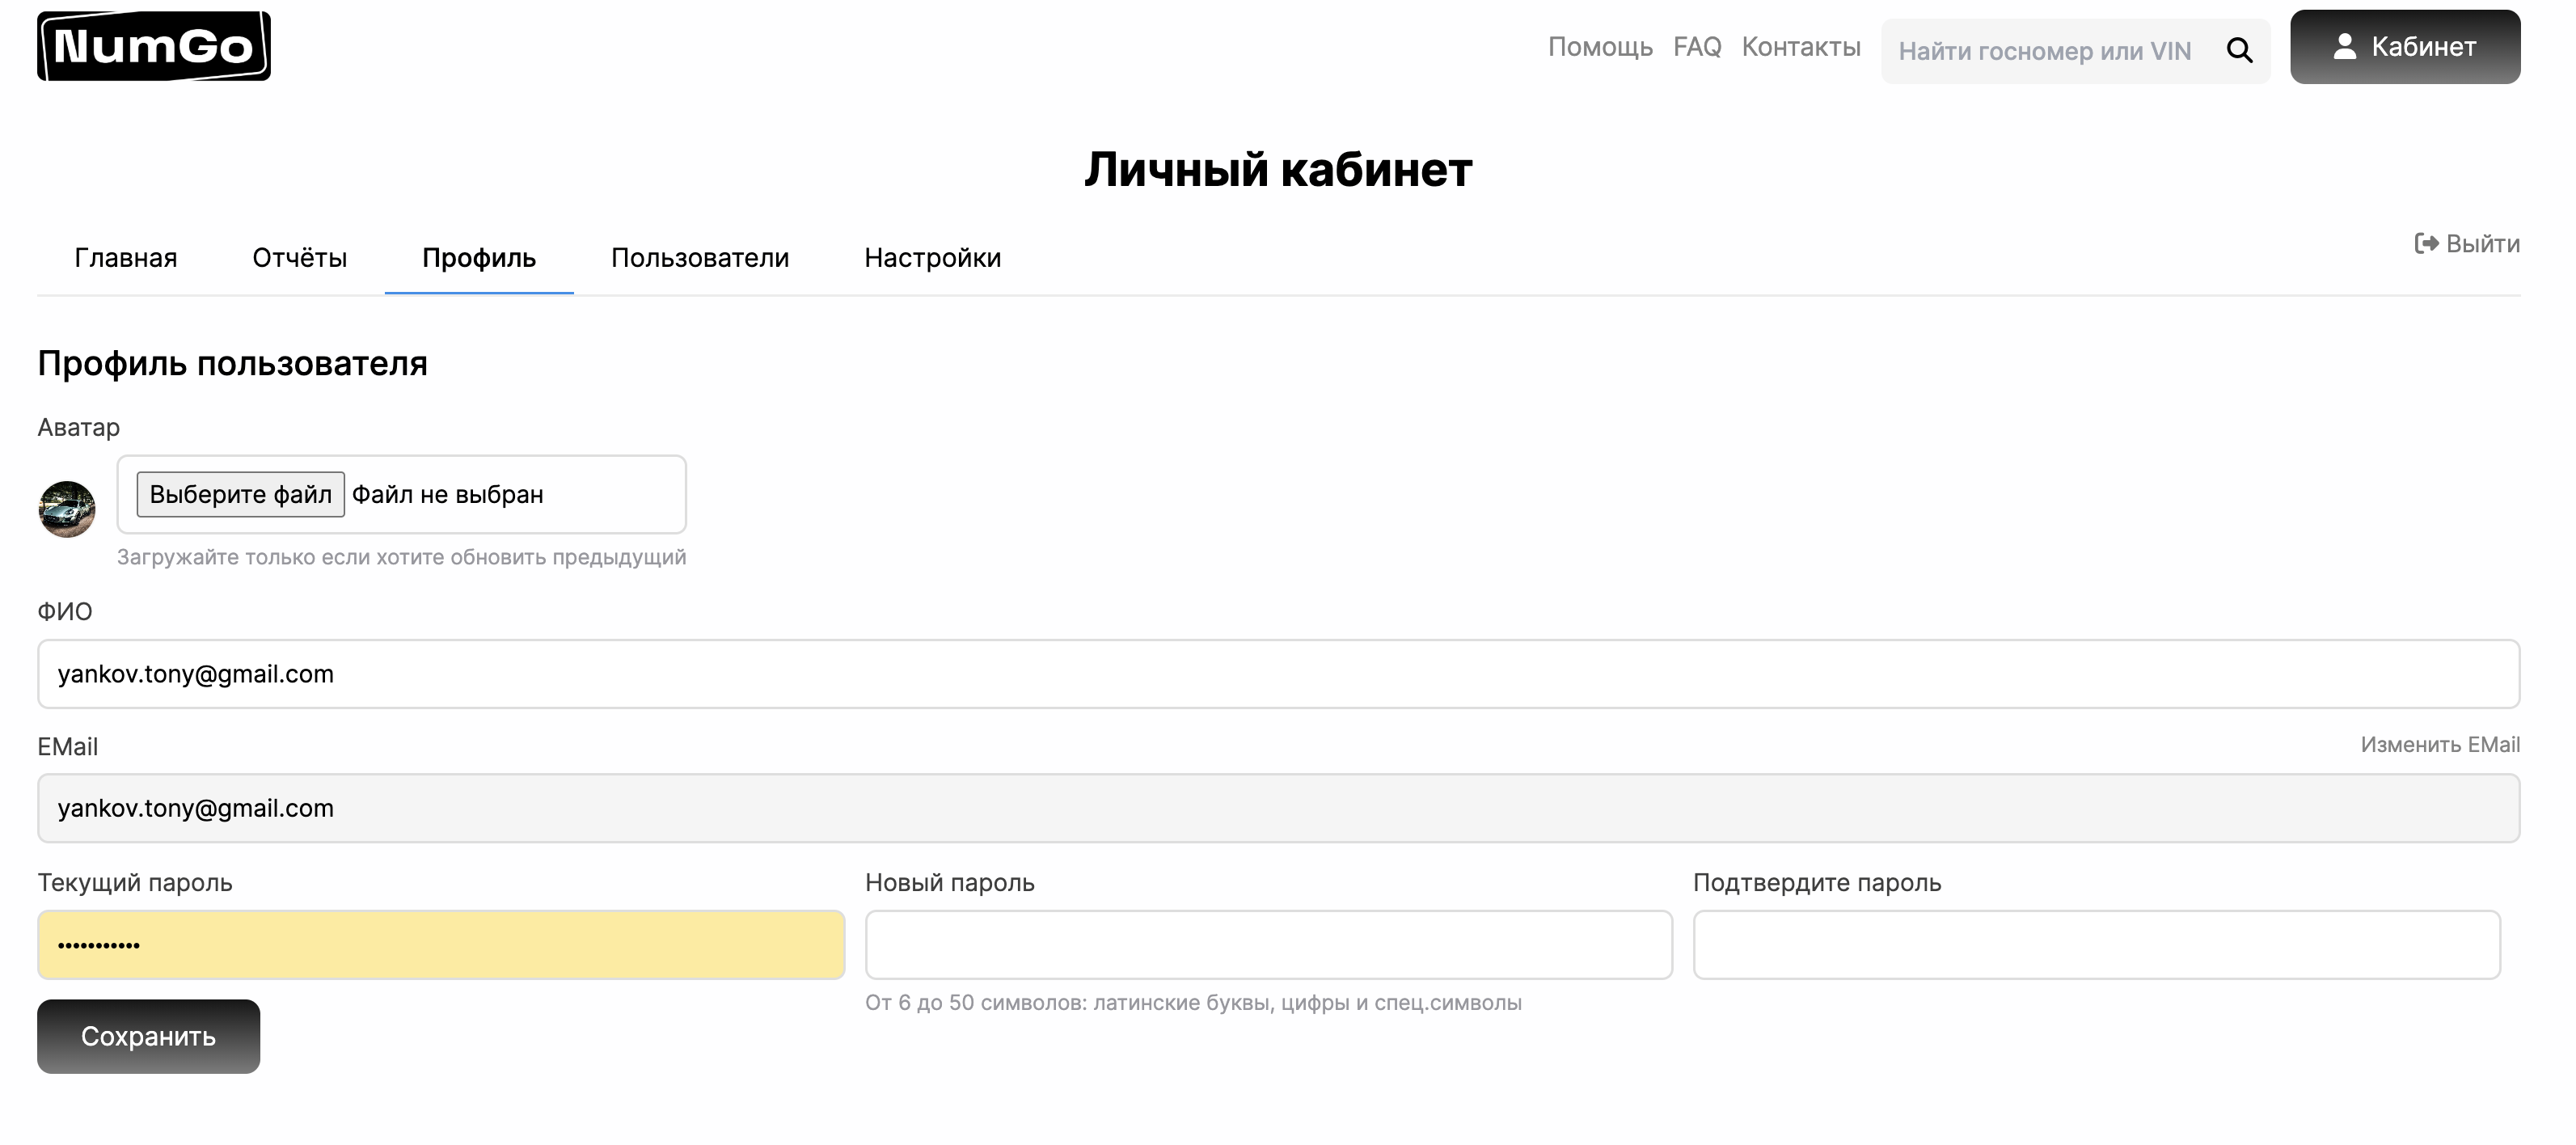This screenshot has width=2576, height=1145.
Task: Click the Изменить EMail link
Action: (x=2439, y=745)
